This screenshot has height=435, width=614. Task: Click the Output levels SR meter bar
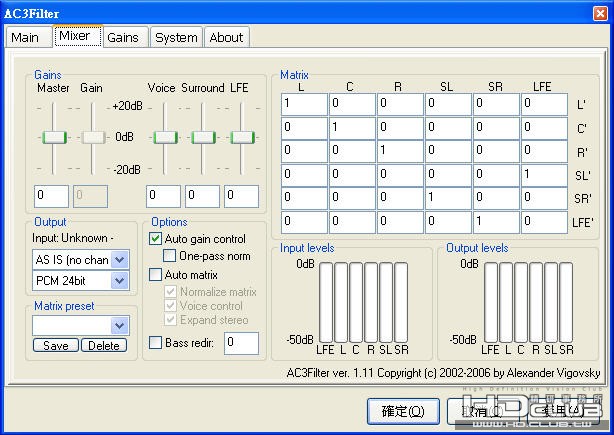click(566, 303)
